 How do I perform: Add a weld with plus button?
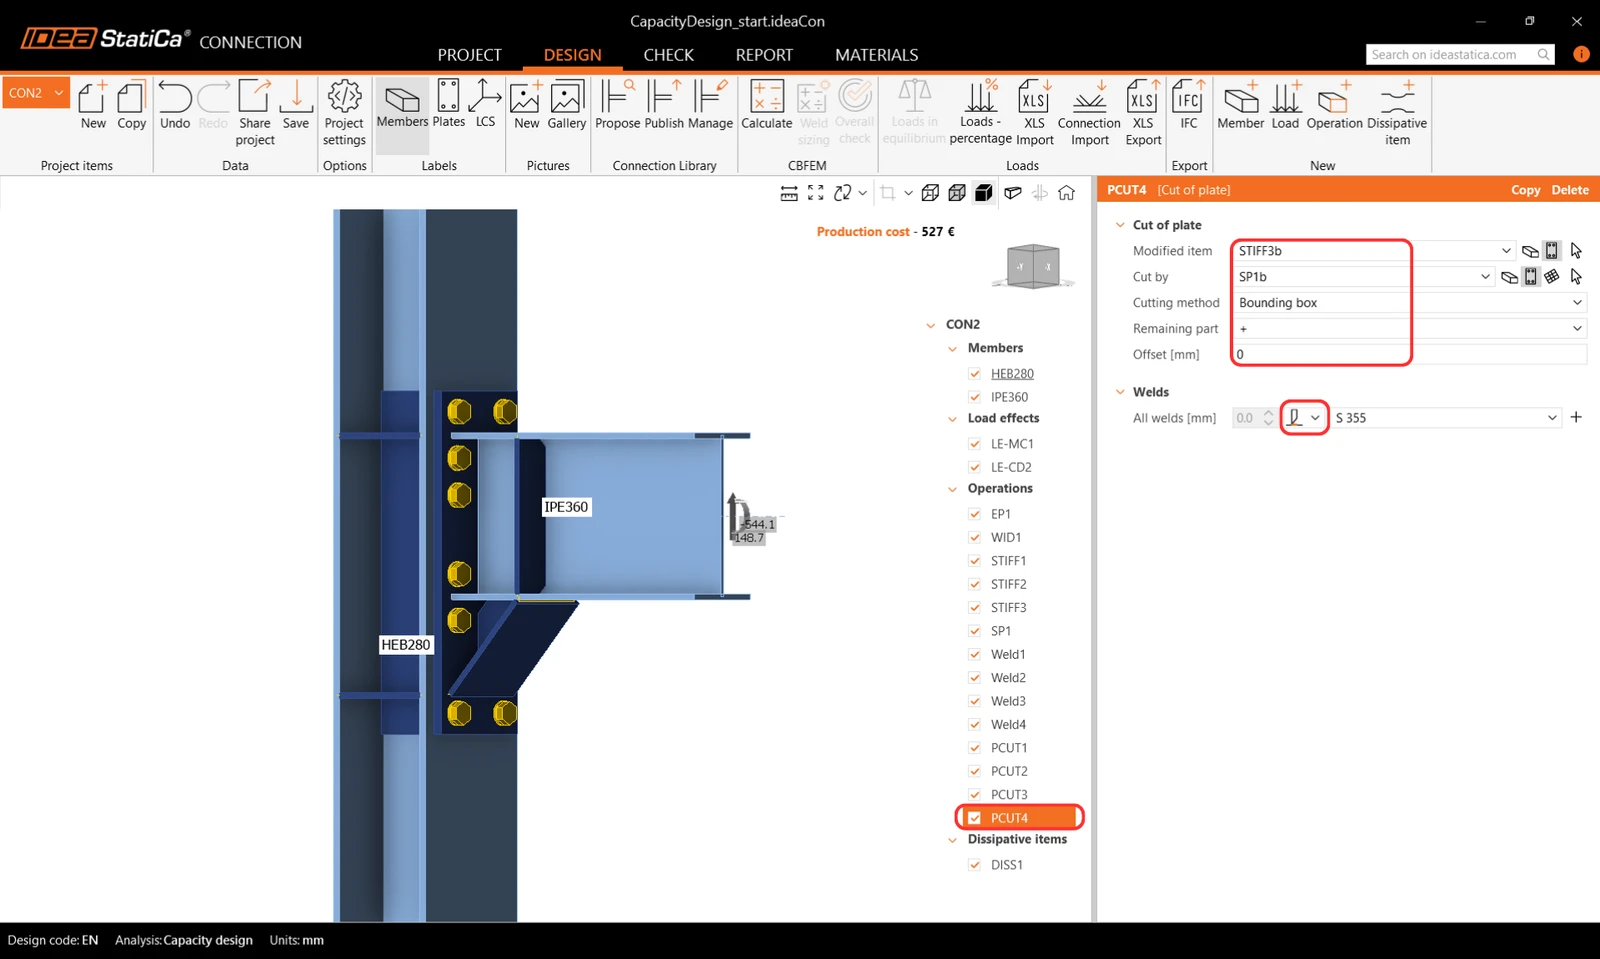click(1576, 417)
